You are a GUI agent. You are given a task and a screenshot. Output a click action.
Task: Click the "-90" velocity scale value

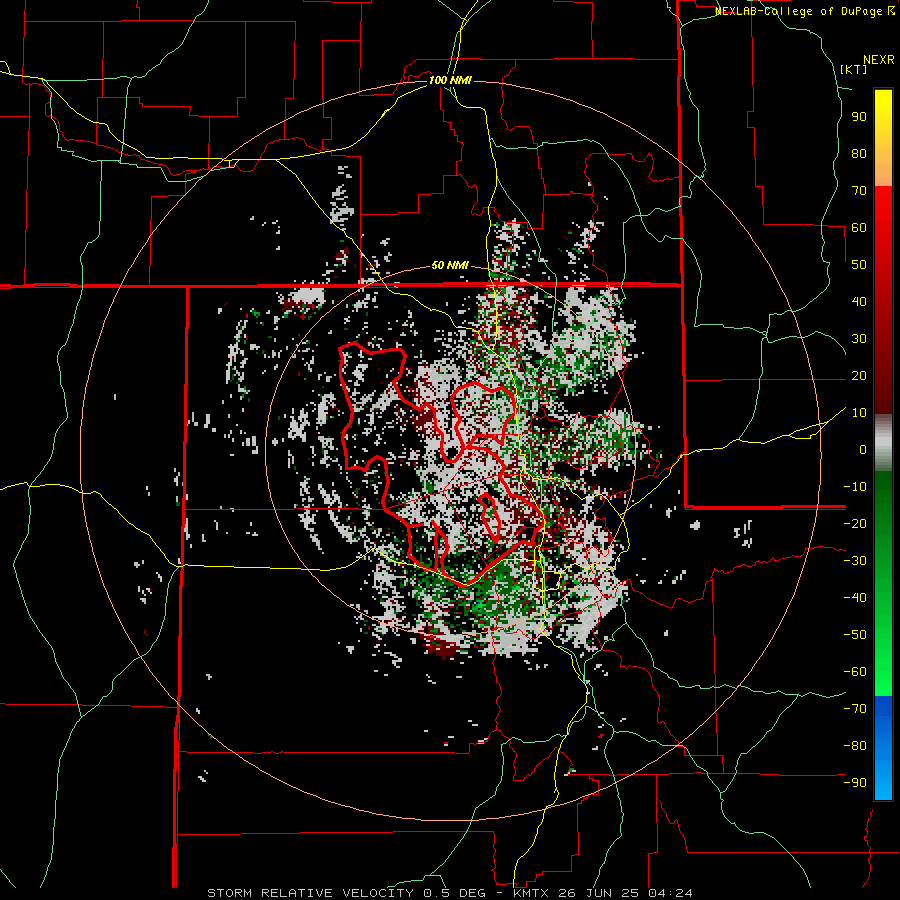pos(855,783)
